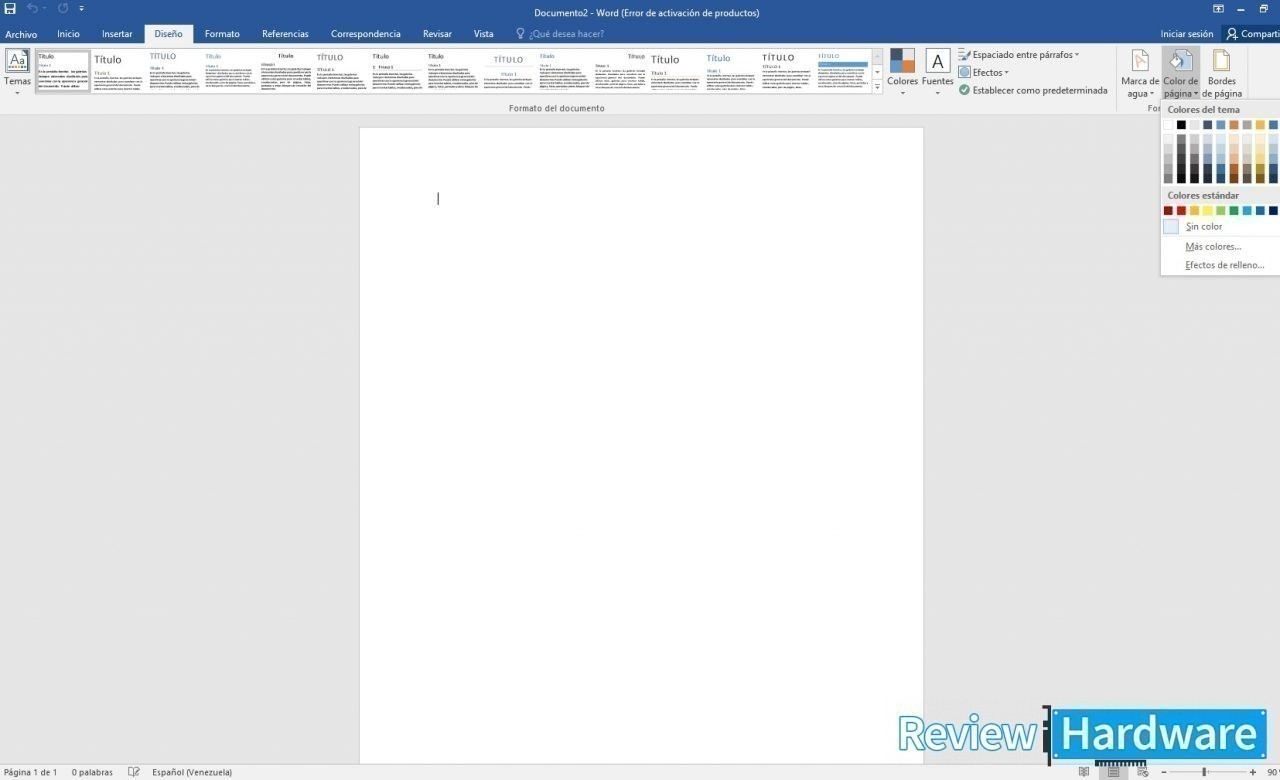
Task: Select the green standard color
Action: [1234, 211]
